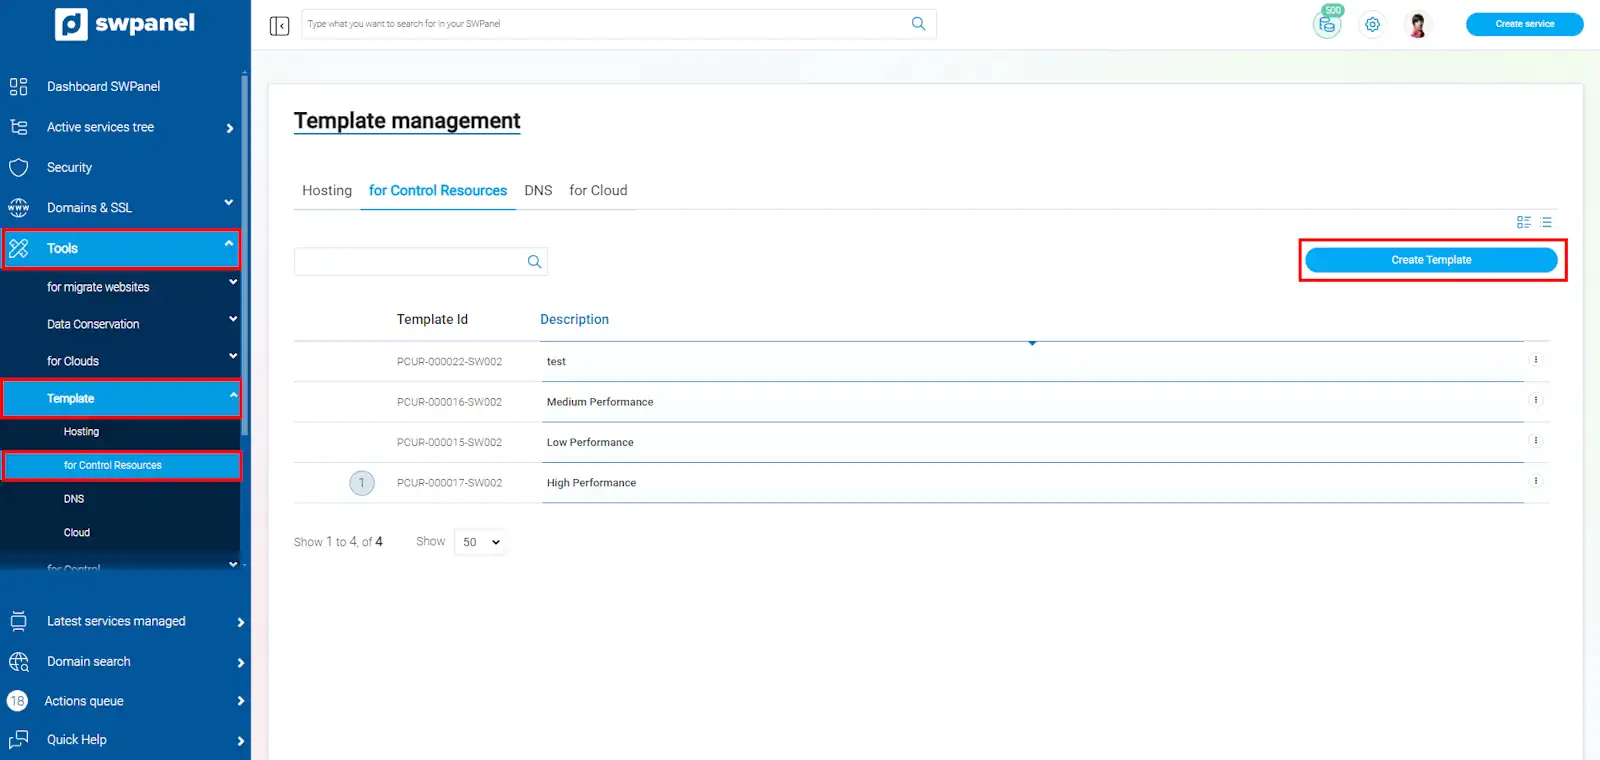Open options menu for High Performance template

coord(1535,481)
